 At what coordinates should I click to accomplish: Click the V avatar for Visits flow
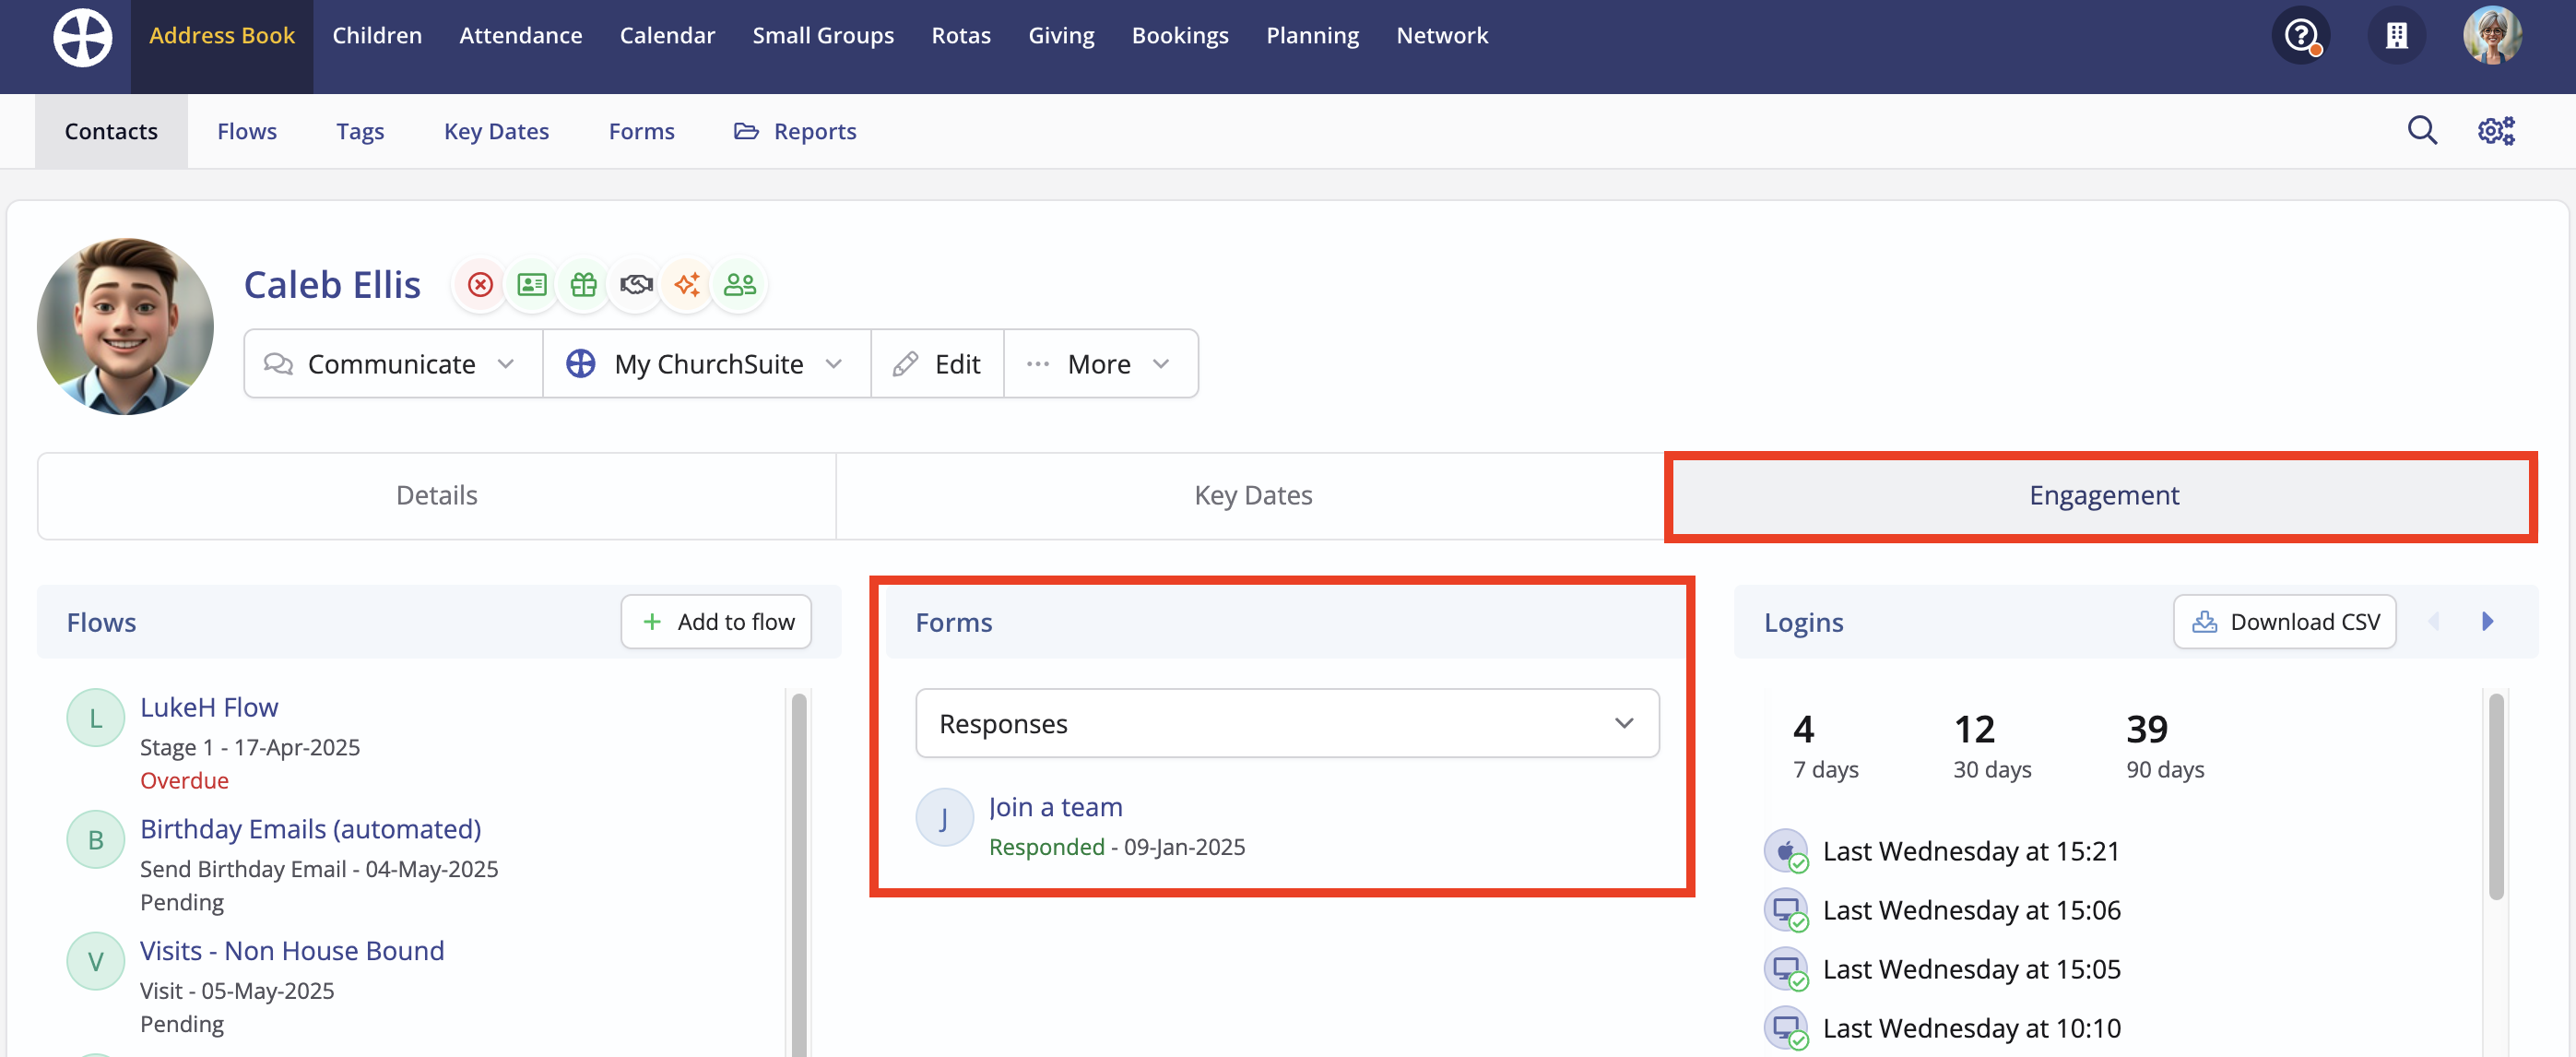point(95,962)
